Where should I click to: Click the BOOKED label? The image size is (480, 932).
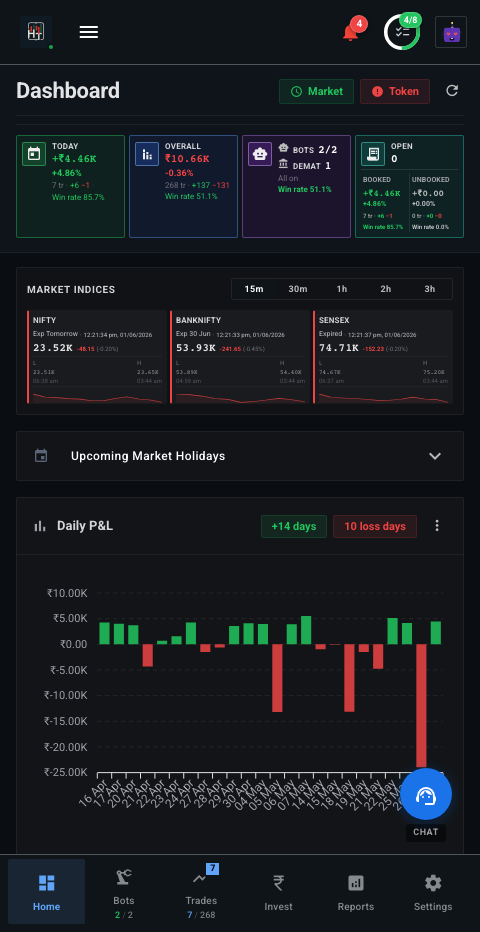pos(377,180)
